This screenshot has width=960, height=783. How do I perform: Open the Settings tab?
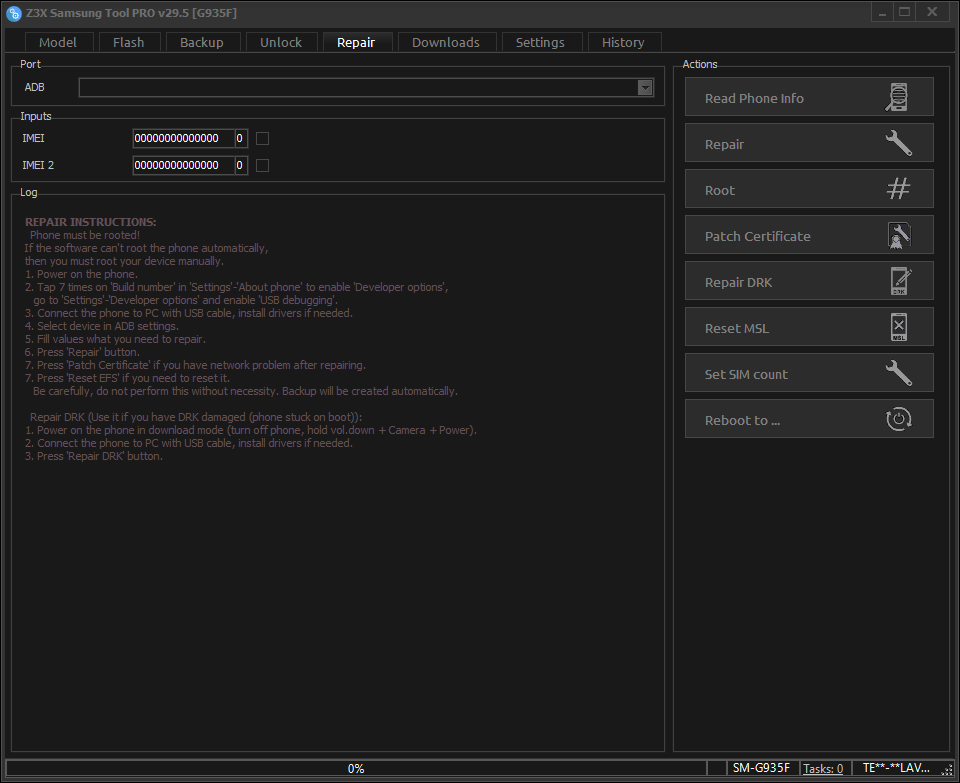coord(540,42)
